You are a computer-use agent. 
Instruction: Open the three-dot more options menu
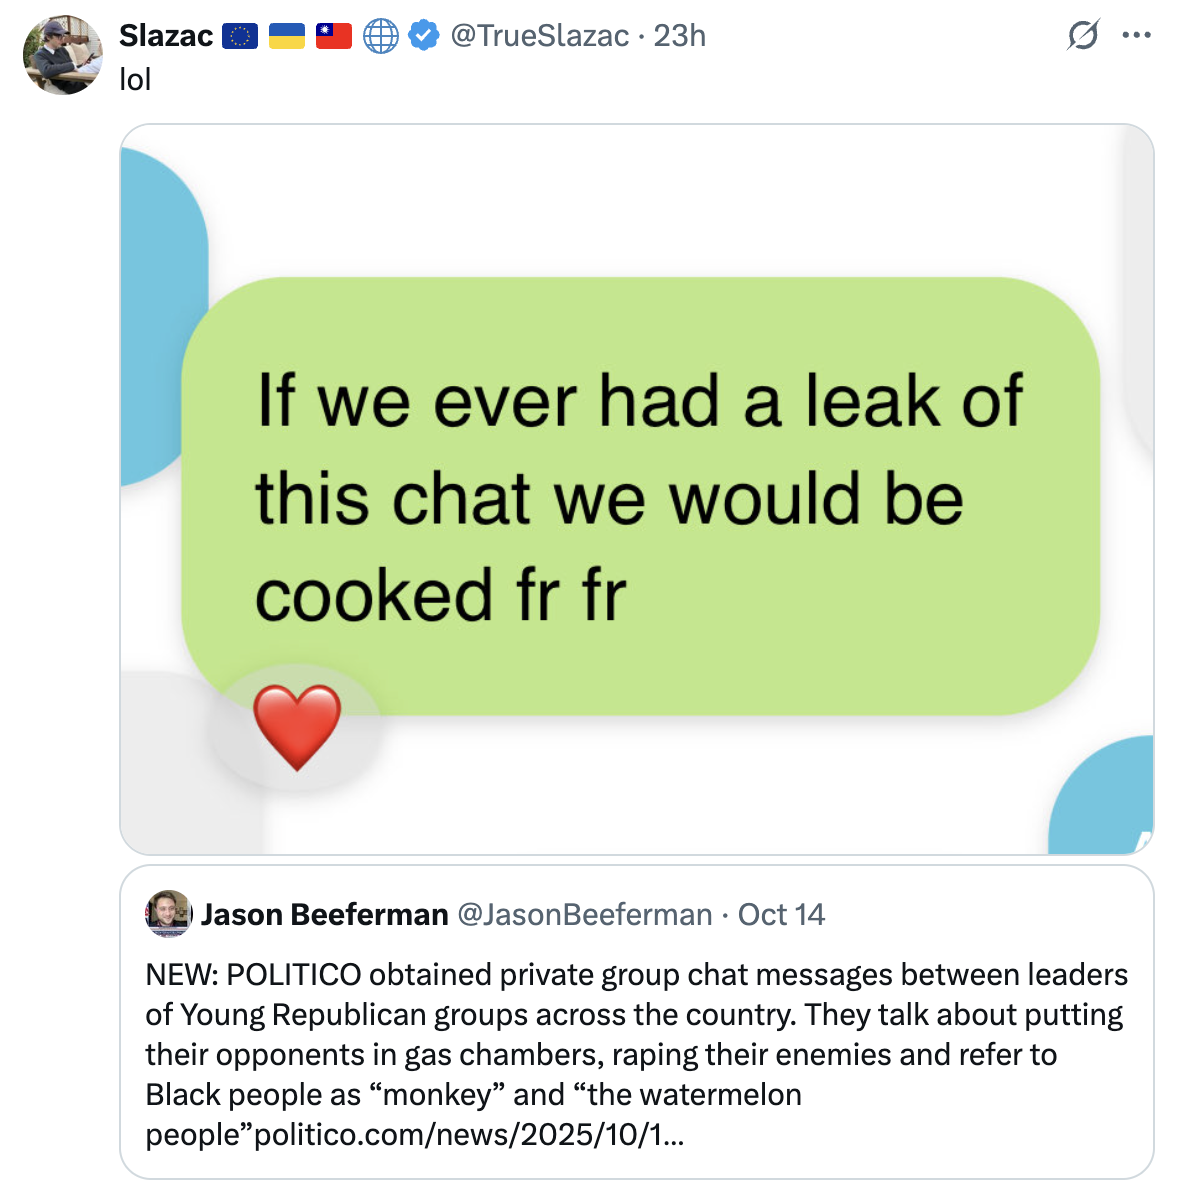click(x=1137, y=36)
